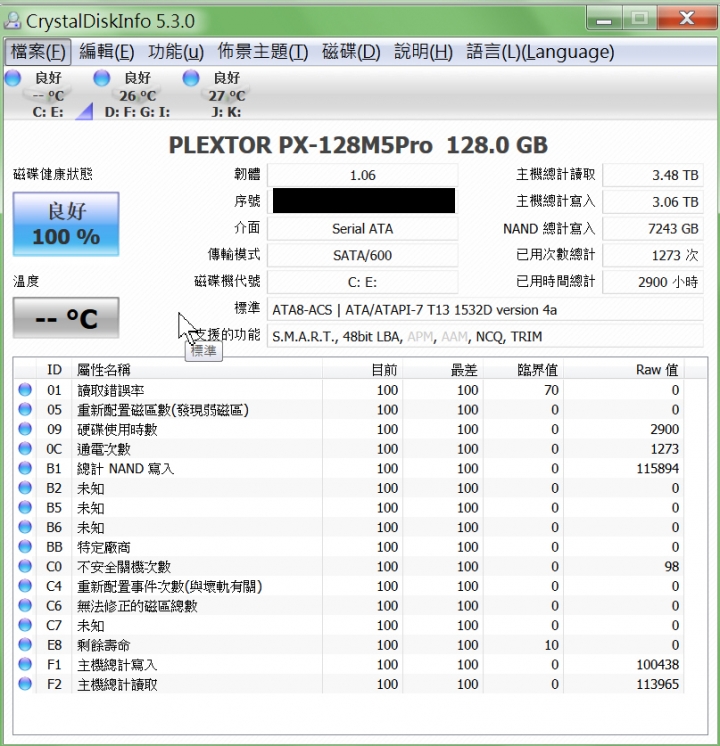Image resolution: width=720 pixels, height=746 pixels.
Task: Click the status dot for C4 重新配置事件次數
Action: click(25, 586)
